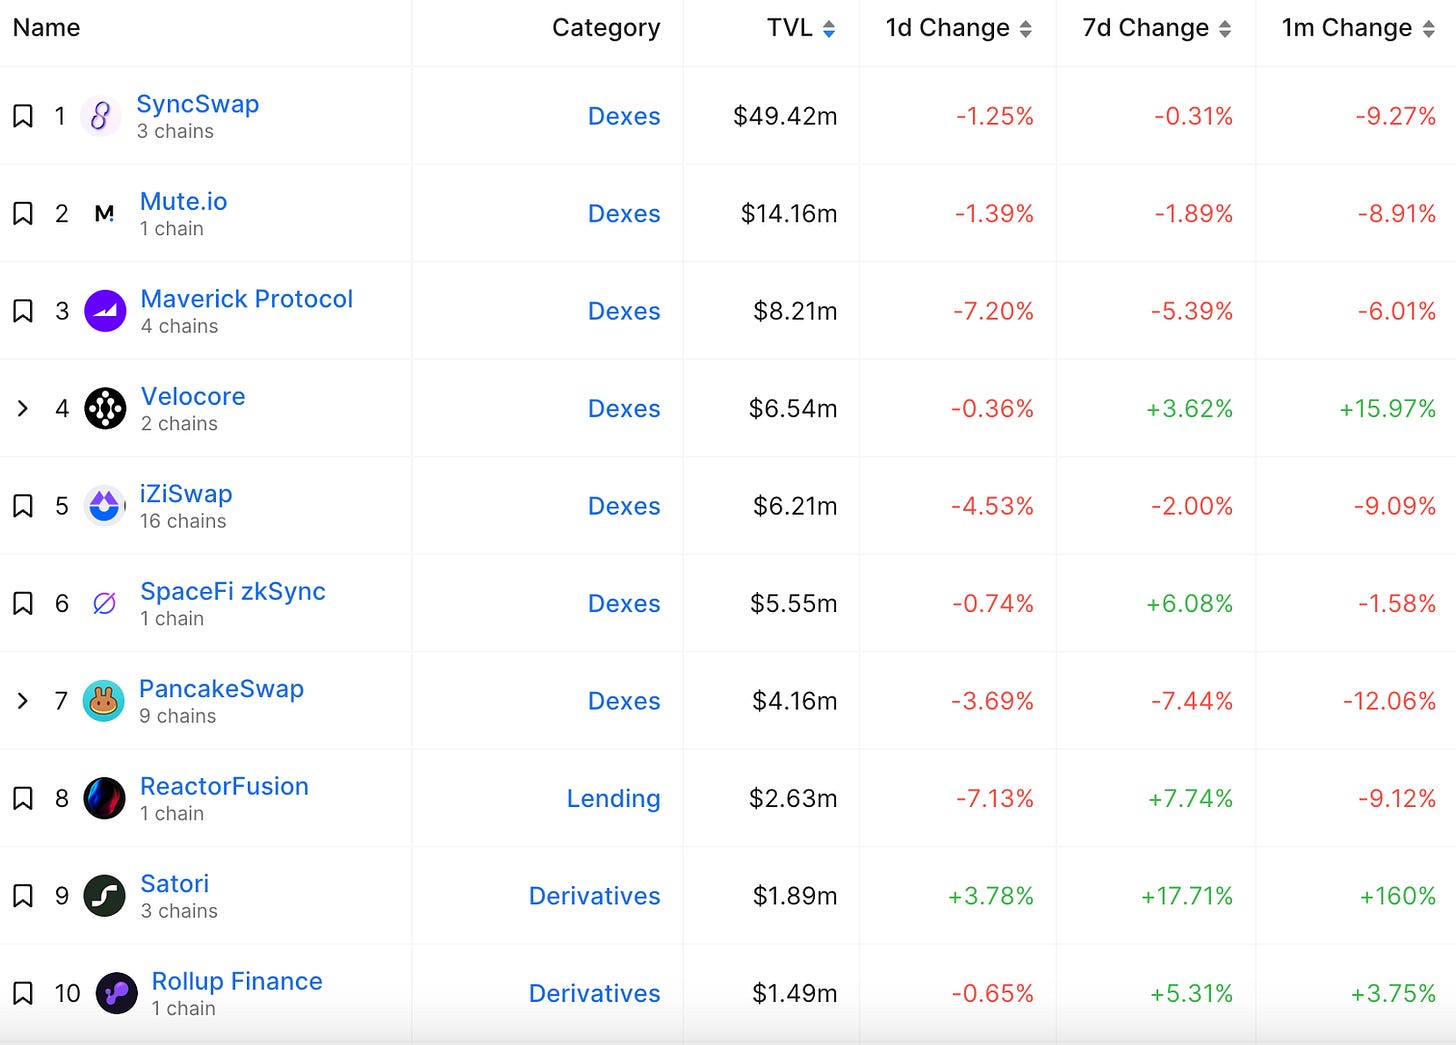Select the $1.89m TVL value
1456x1045 pixels.
[795, 896]
